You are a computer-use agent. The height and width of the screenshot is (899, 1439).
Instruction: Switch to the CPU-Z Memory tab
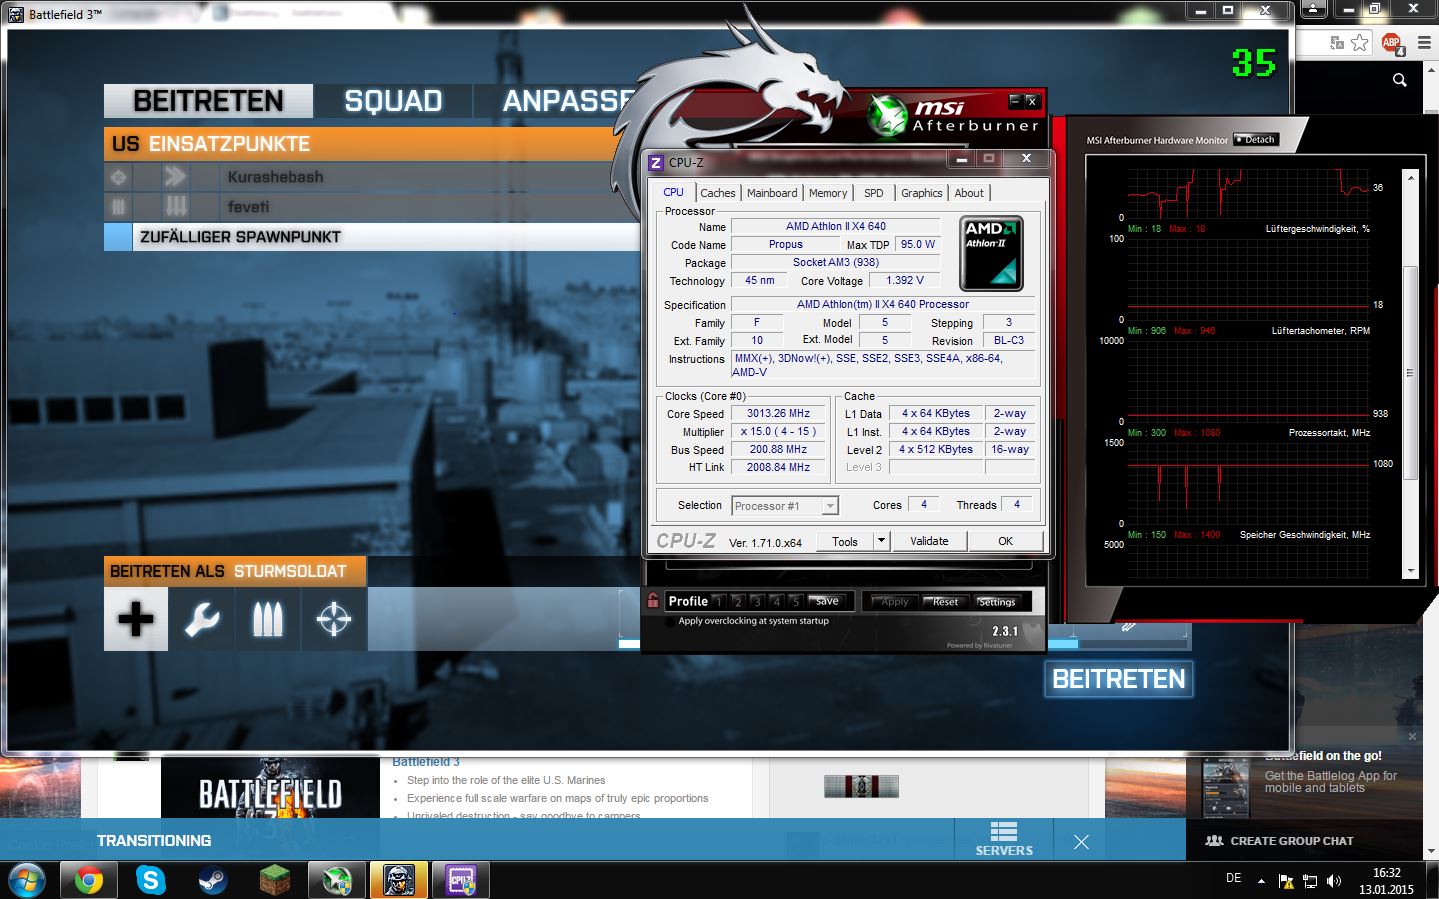[828, 193]
